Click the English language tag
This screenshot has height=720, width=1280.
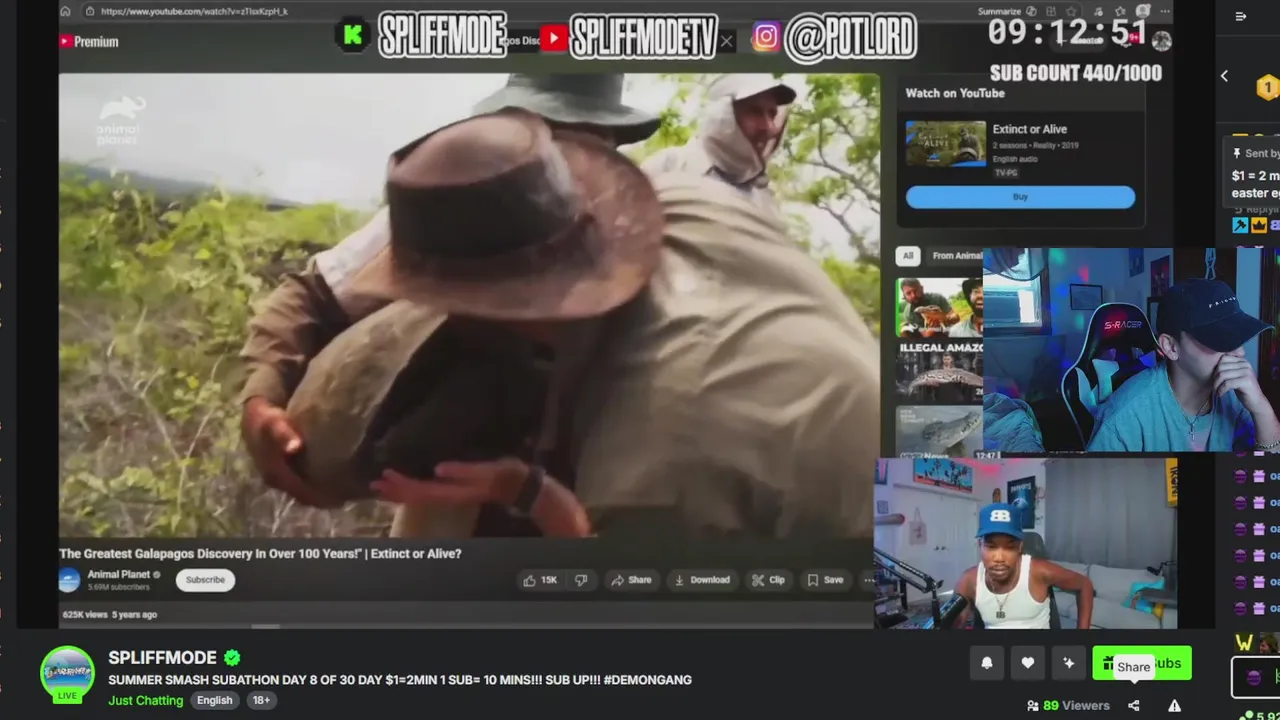pos(214,700)
